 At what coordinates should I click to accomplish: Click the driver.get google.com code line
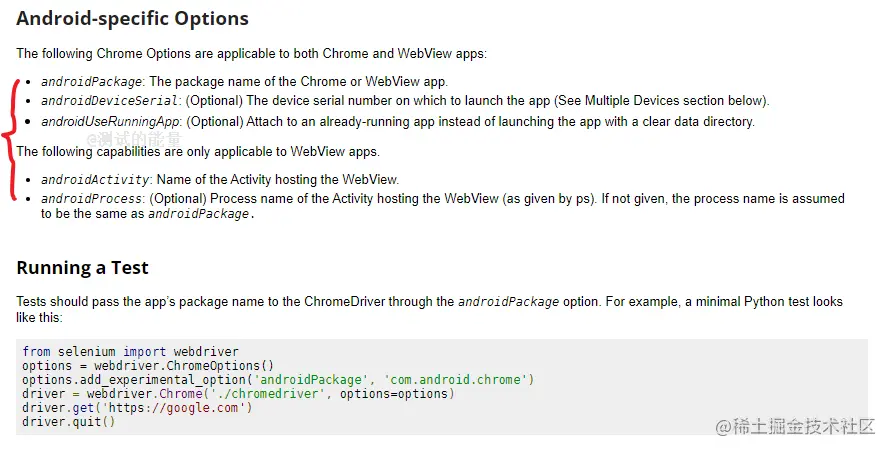[138, 408]
